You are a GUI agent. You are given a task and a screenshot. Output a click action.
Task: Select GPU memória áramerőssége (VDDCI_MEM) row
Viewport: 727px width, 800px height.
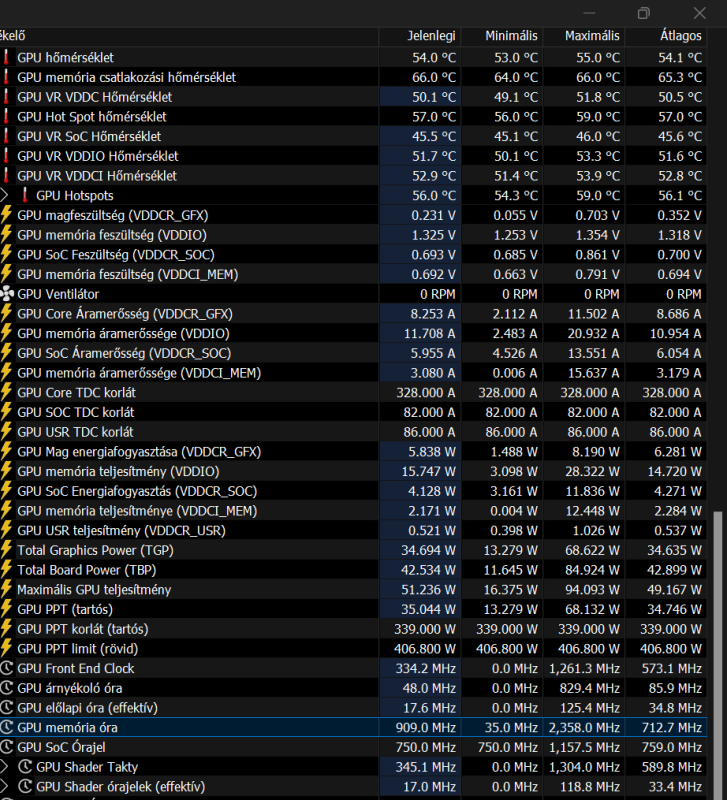353,373
